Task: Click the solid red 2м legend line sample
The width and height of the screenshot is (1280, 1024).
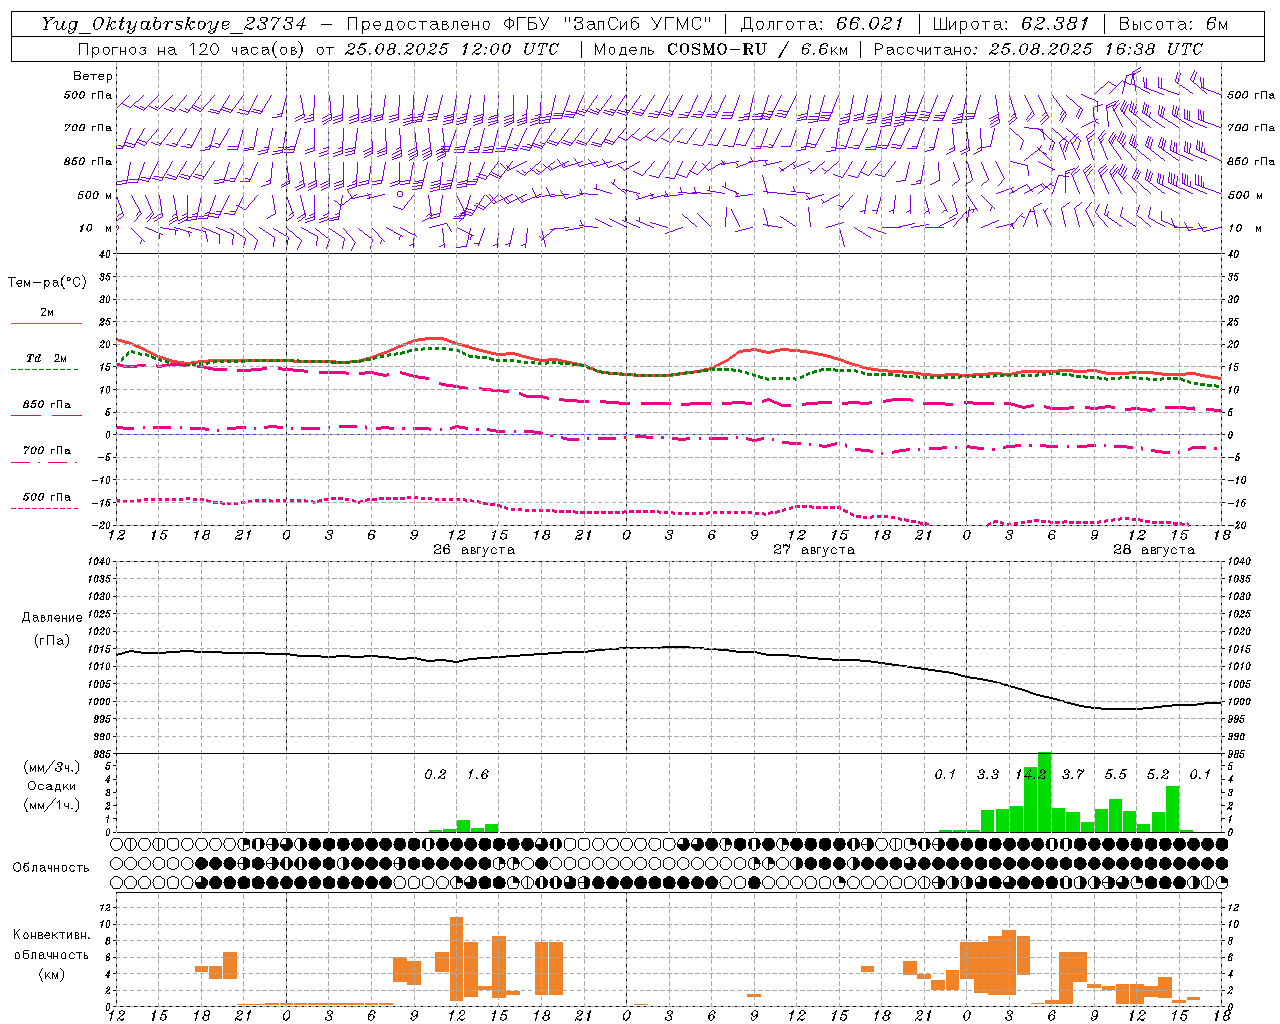Action: coord(47,323)
